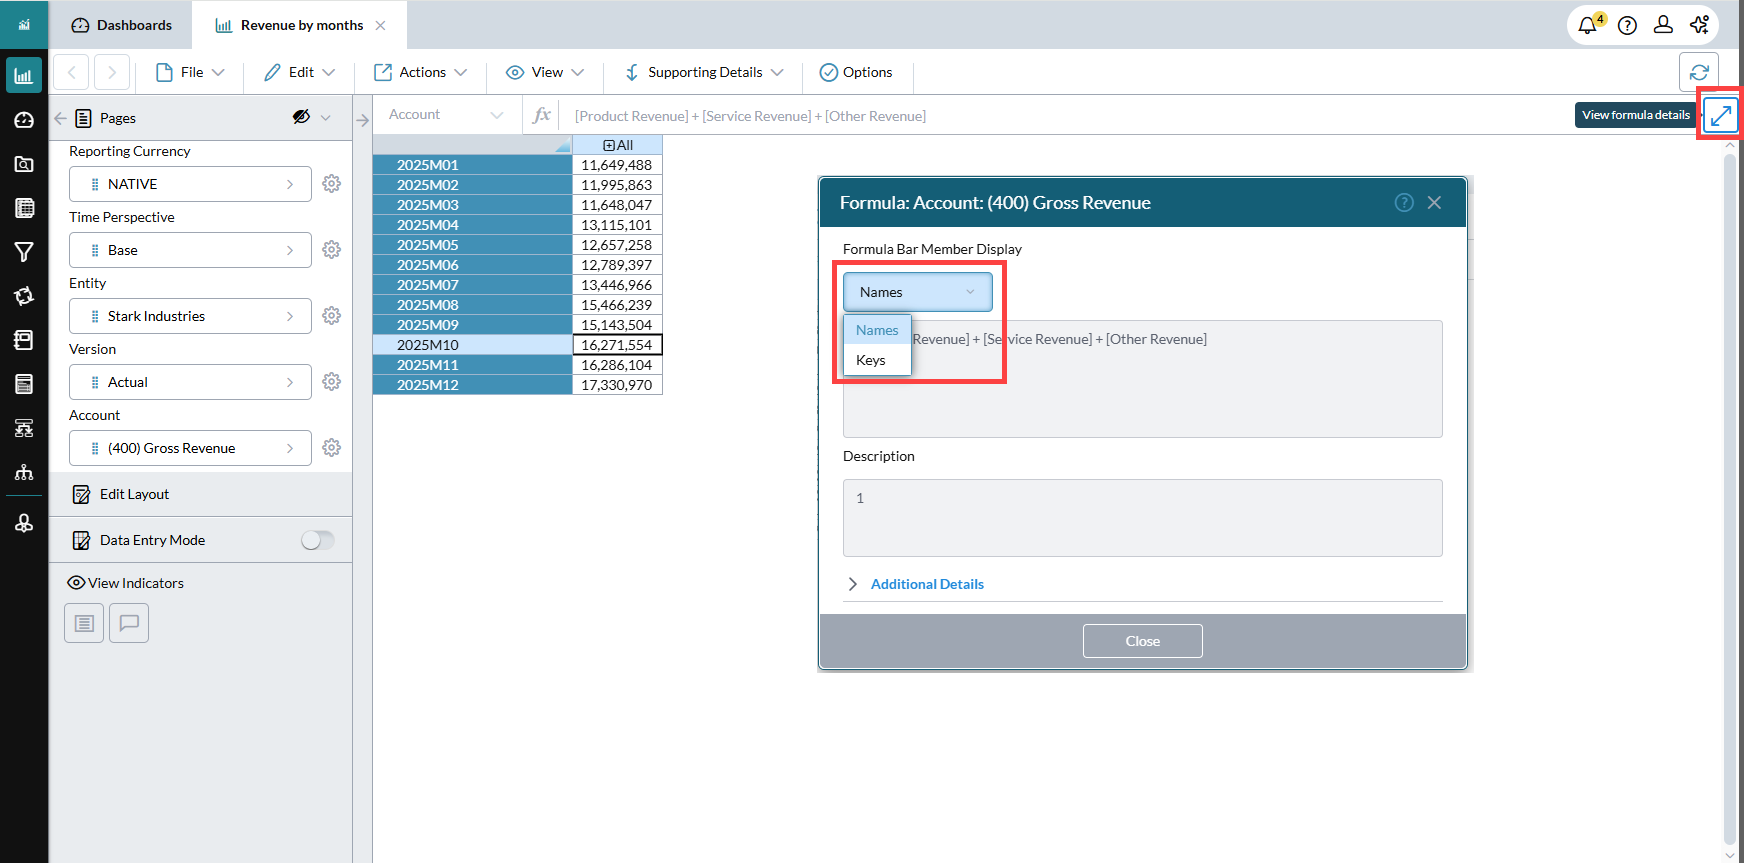Viewport: 1744px width, 863px height.
Task: Open the user profile icon
Action: pos(1663,26)
